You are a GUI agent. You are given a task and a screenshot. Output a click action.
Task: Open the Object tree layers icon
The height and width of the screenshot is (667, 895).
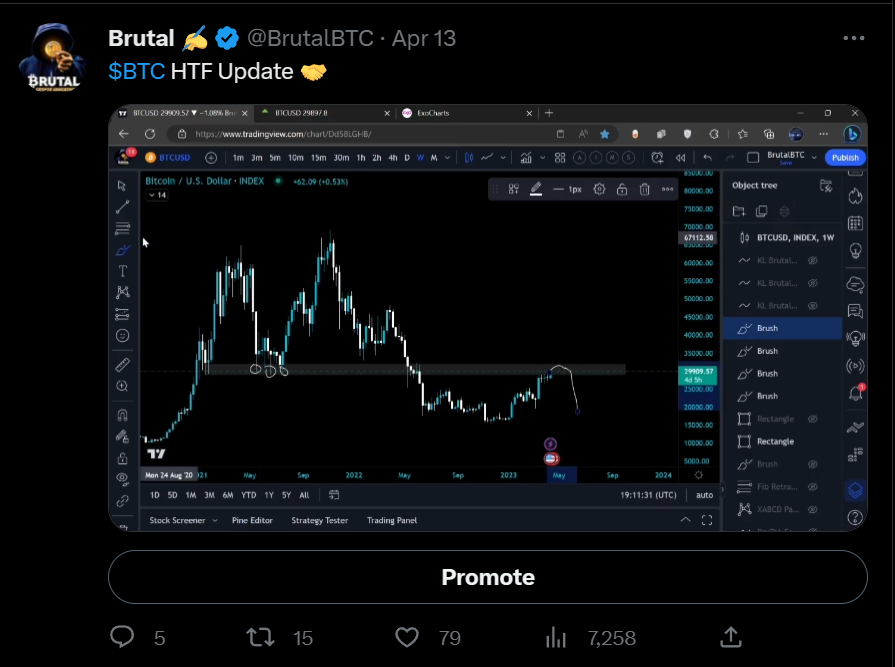[x=855, y=490]
